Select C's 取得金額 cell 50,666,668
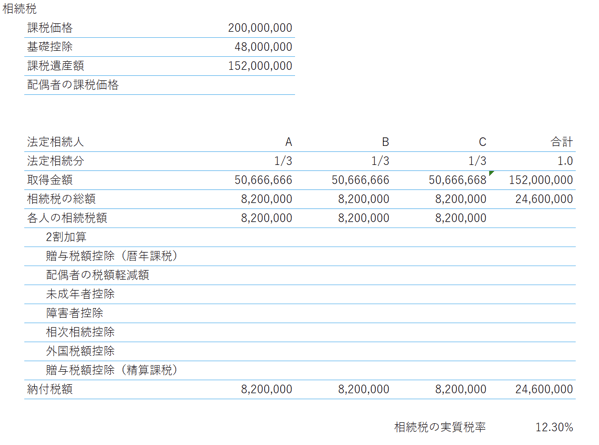This screenshot has height=445, width=599. (457, 180)
